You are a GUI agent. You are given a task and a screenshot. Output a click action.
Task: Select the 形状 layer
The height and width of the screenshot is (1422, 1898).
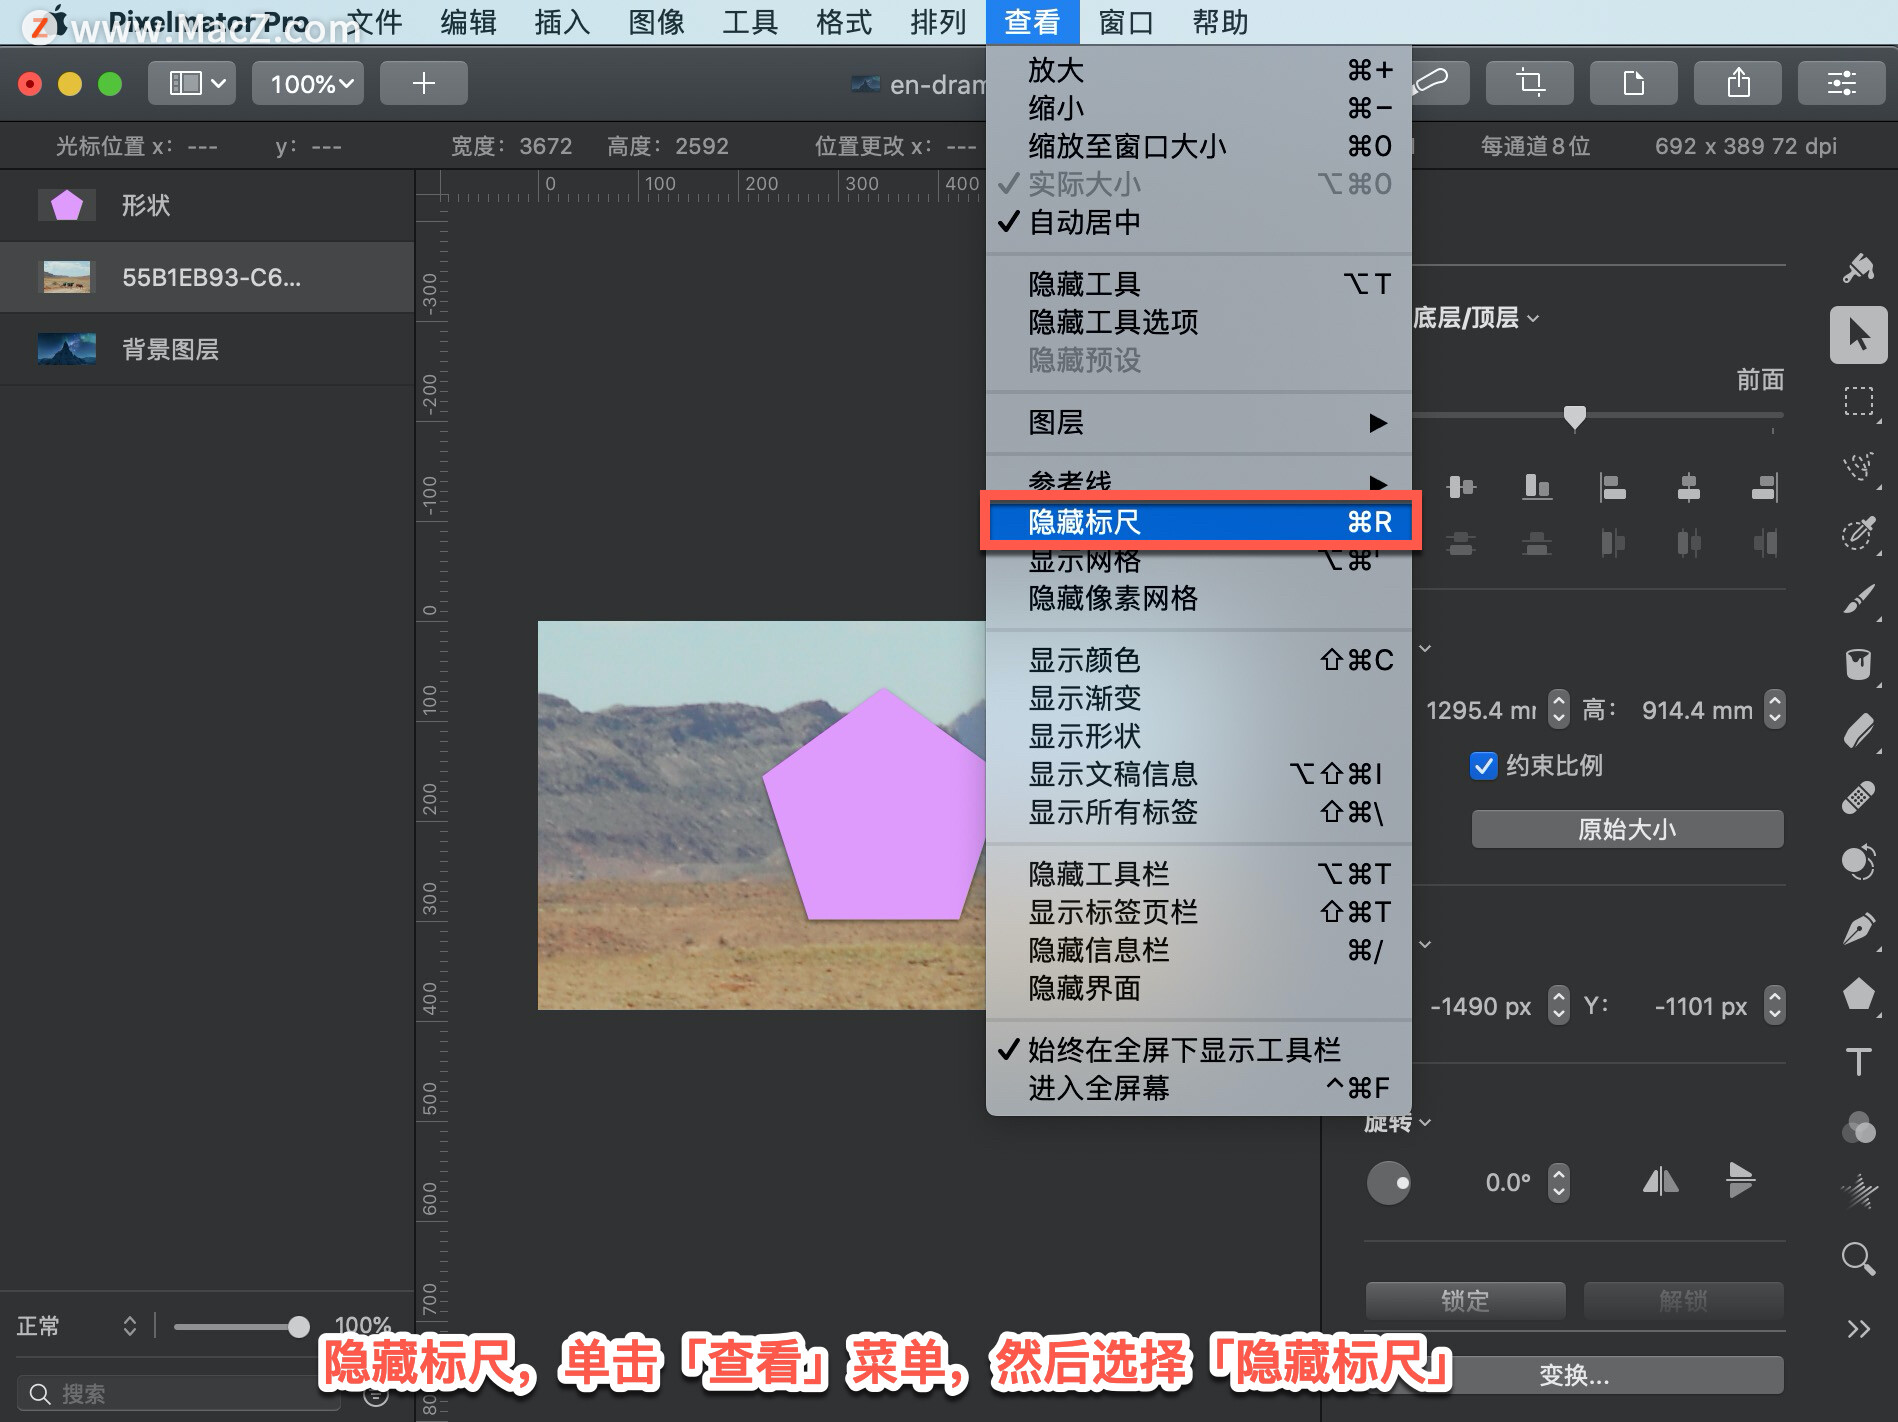coord(207,206)
